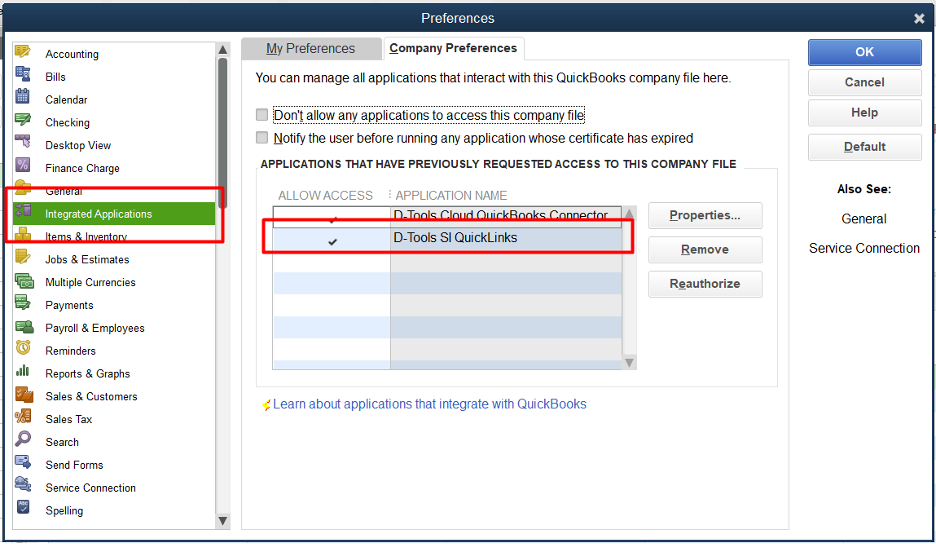Click the Spelling category icon
Viewport: 936px width, 544px height.
click(x=23, y=508)
